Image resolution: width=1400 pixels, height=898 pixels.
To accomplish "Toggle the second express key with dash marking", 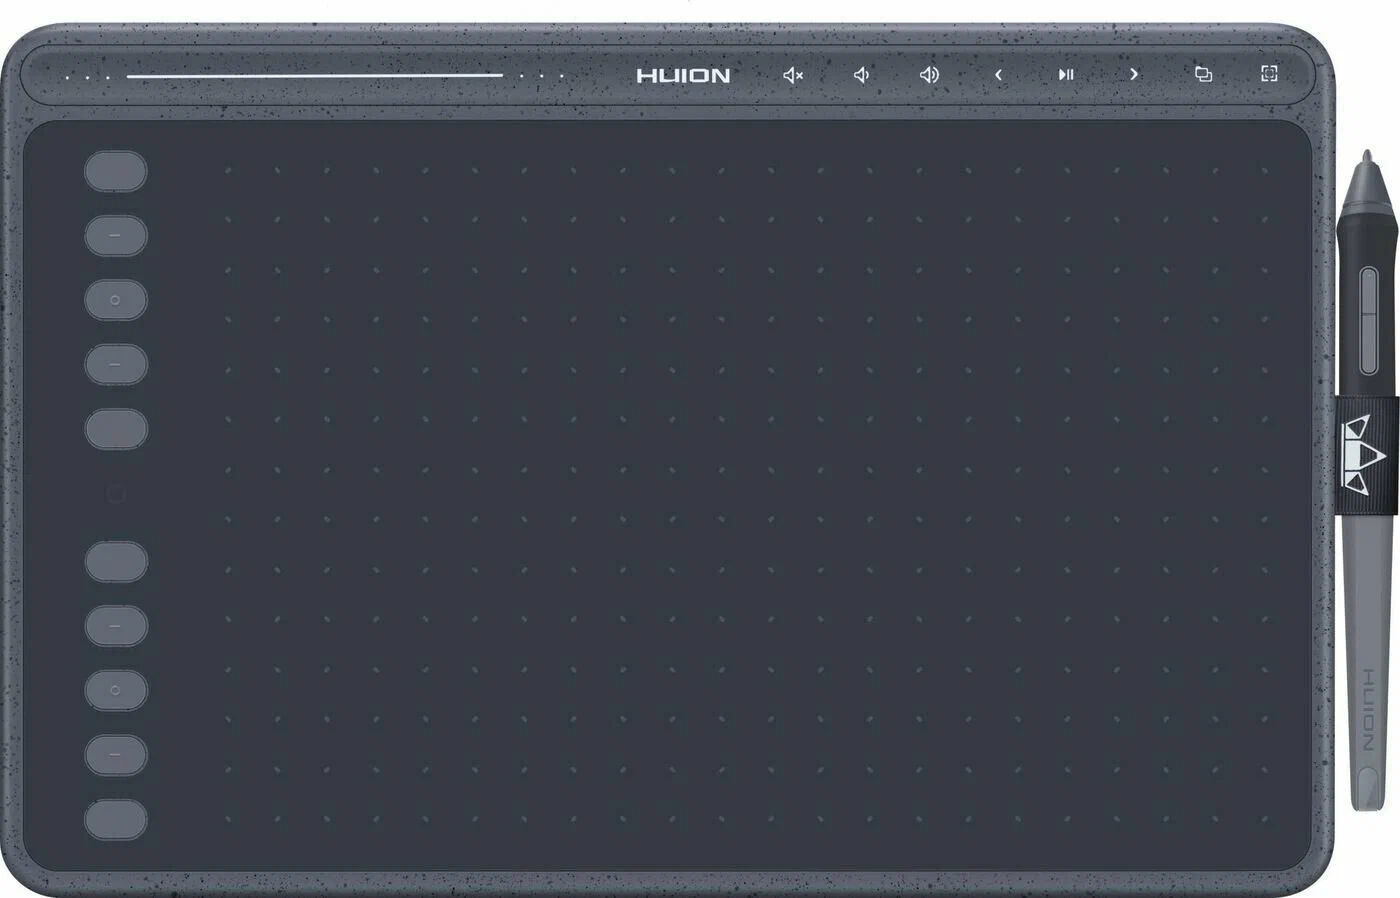I will 115,235.
